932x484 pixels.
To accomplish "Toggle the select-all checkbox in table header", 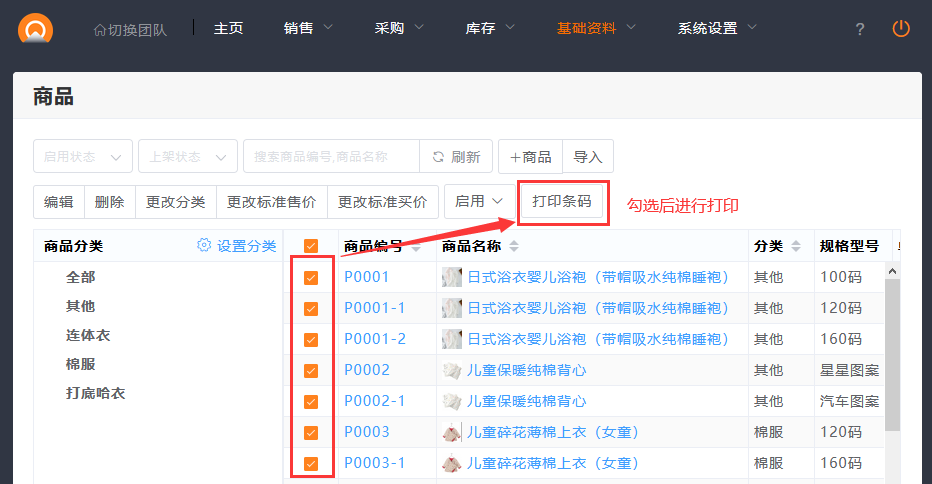I will [311, 246].
